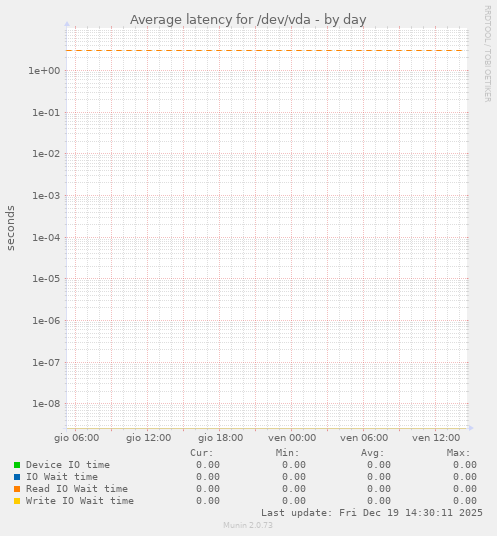Click the 'Write IO Wait time' legend label

click(x=80, y=501)
